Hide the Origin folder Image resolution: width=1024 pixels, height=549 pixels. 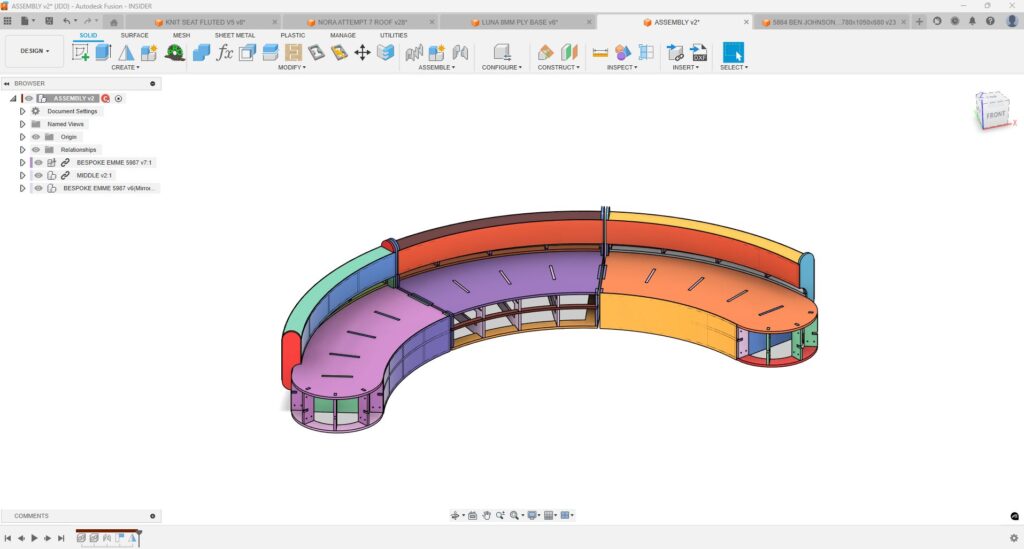pyautogui.click(x=36, y=137)
